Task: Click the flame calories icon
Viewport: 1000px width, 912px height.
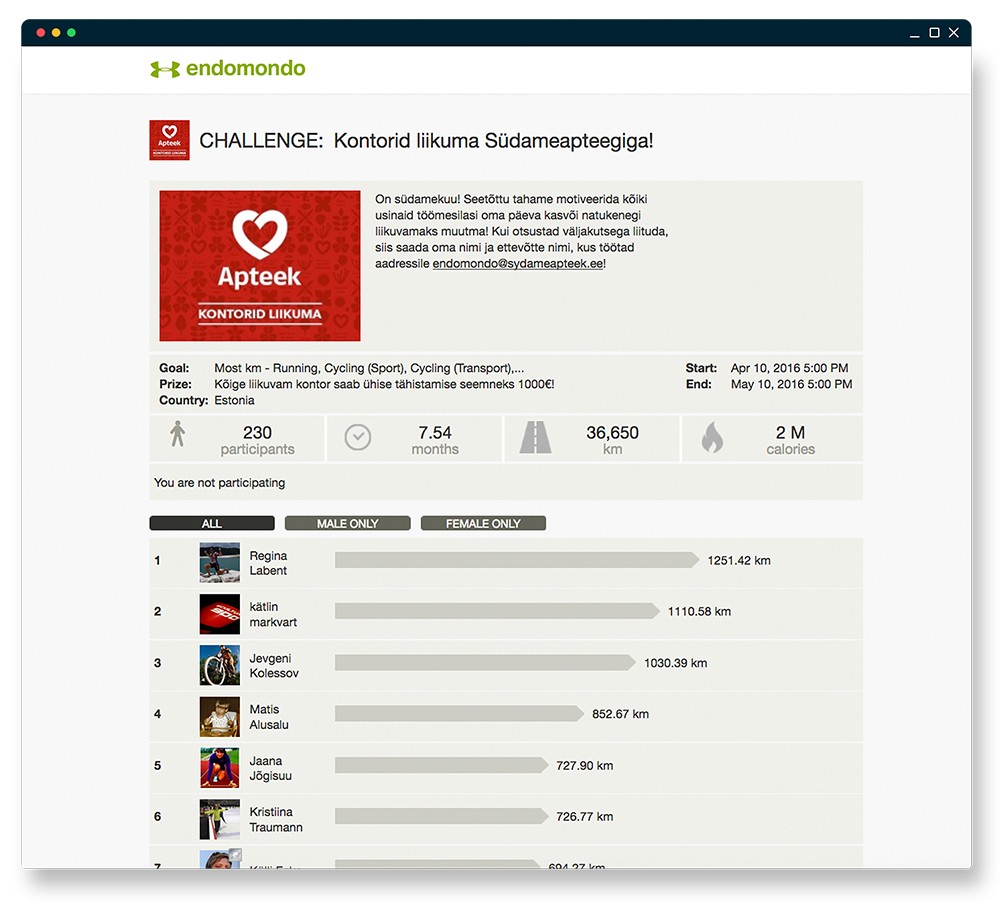Action: click(712, 438)
